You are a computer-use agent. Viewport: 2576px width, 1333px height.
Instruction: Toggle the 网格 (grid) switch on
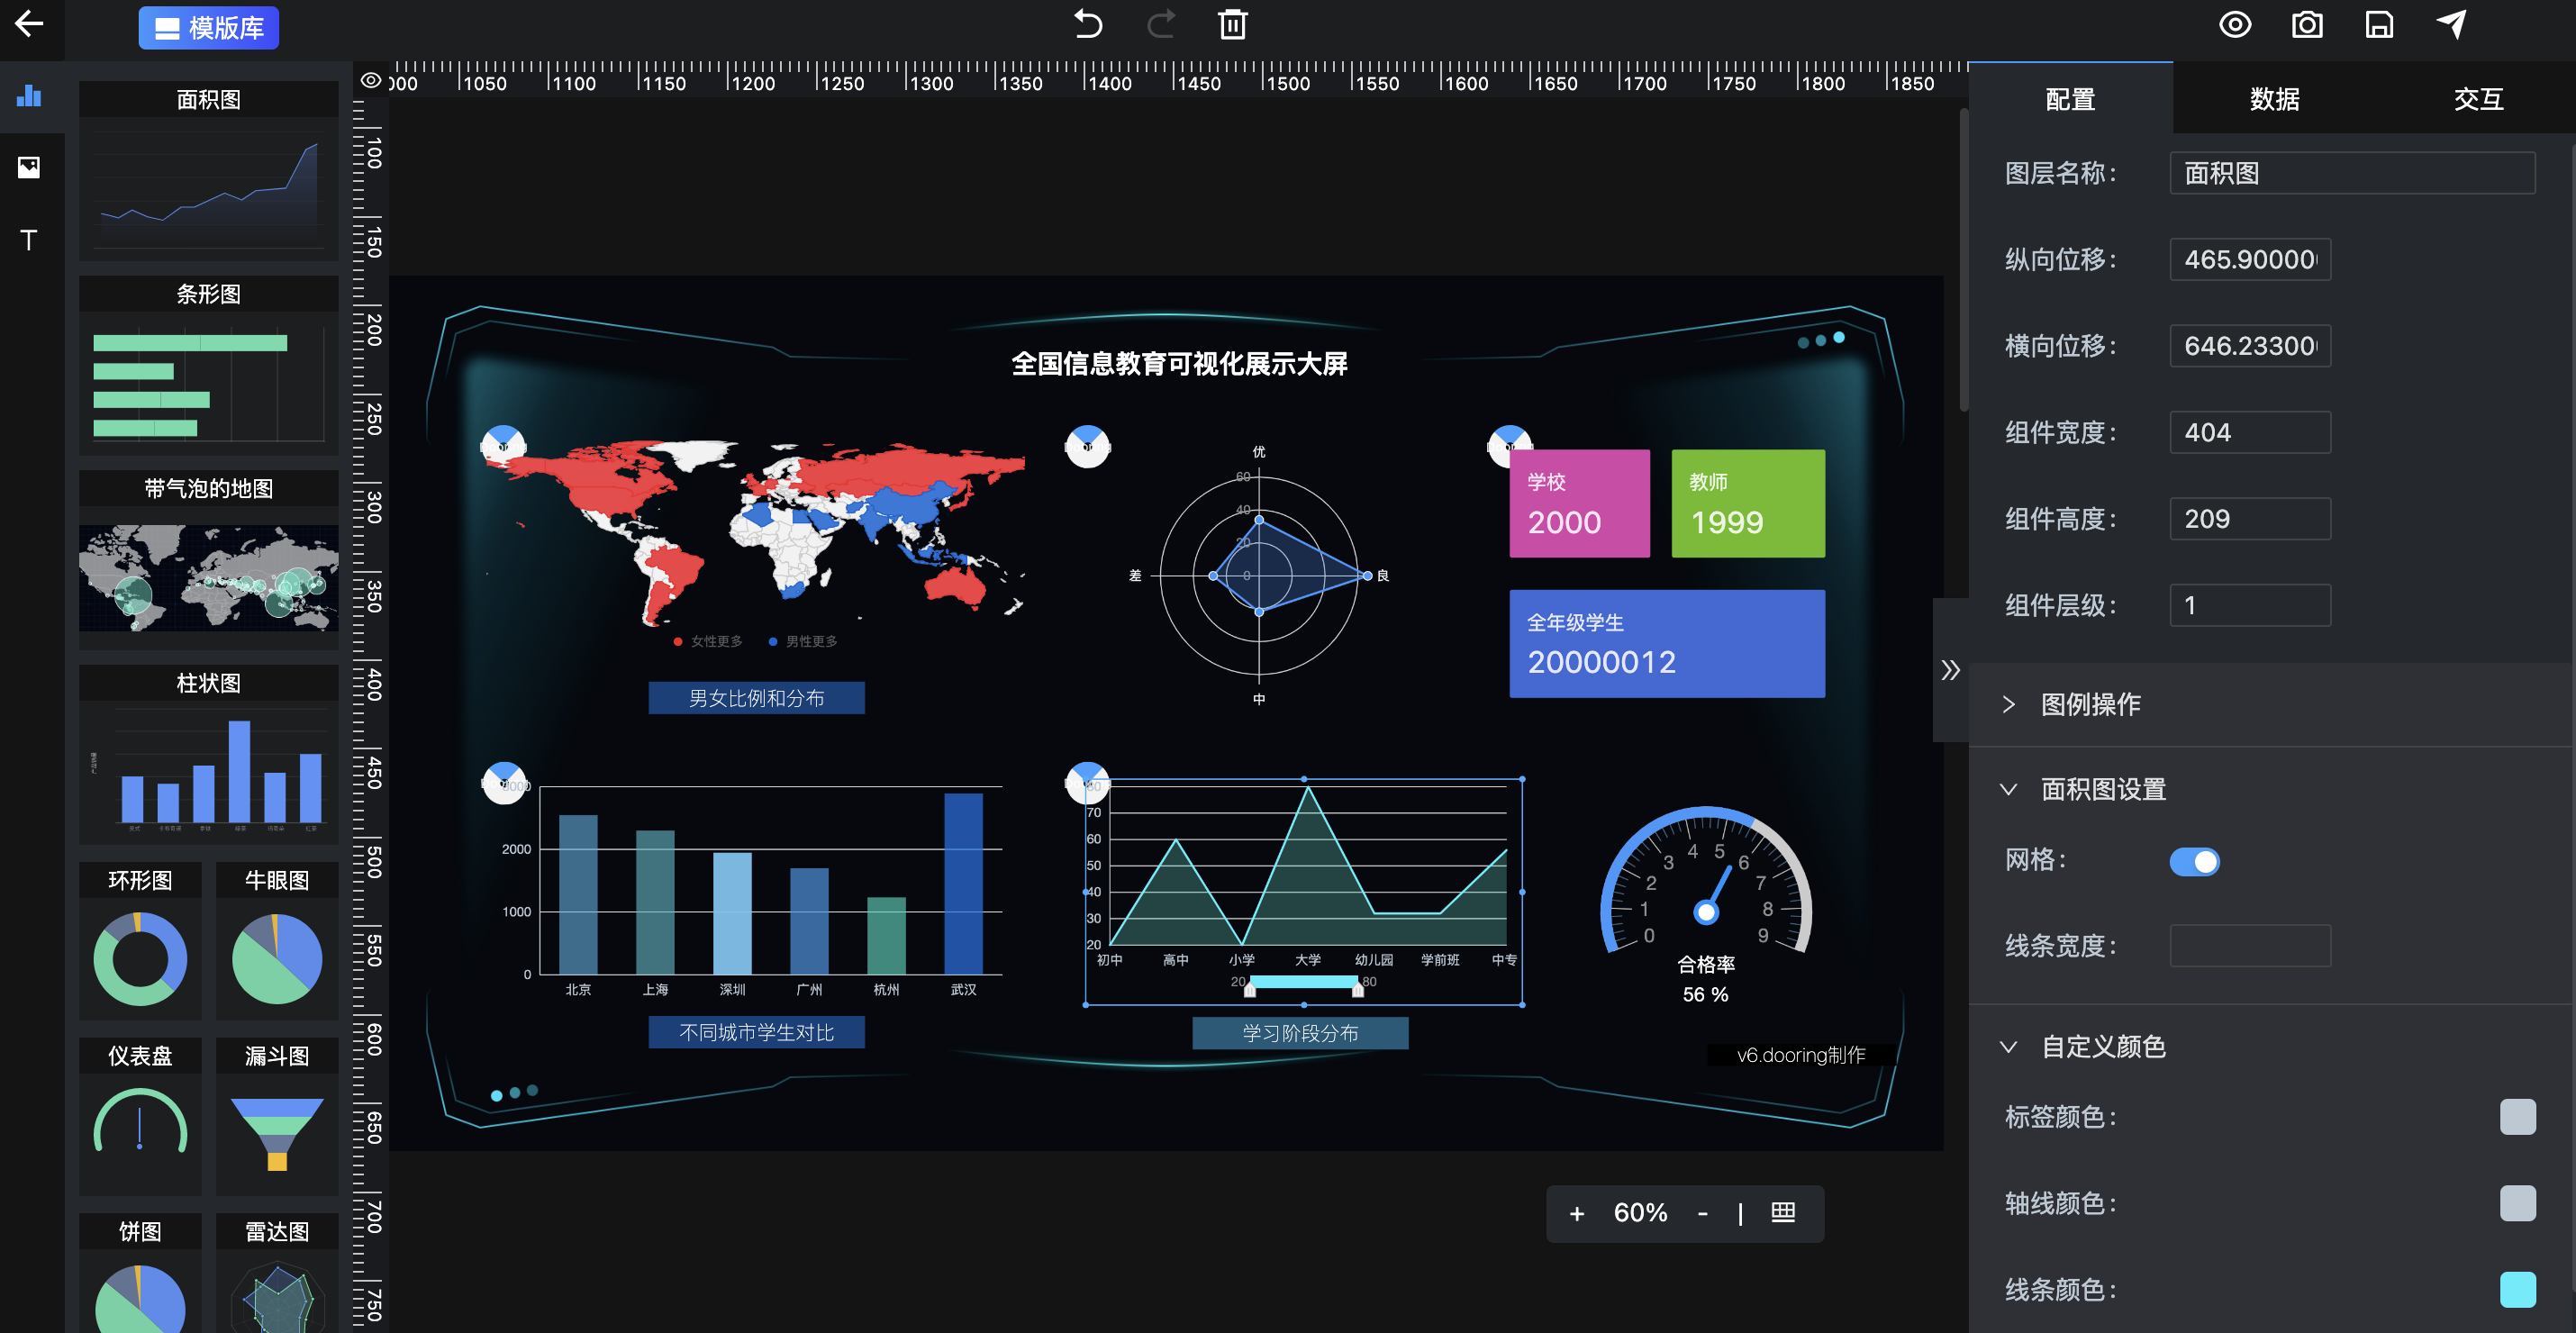[2195, 862]
